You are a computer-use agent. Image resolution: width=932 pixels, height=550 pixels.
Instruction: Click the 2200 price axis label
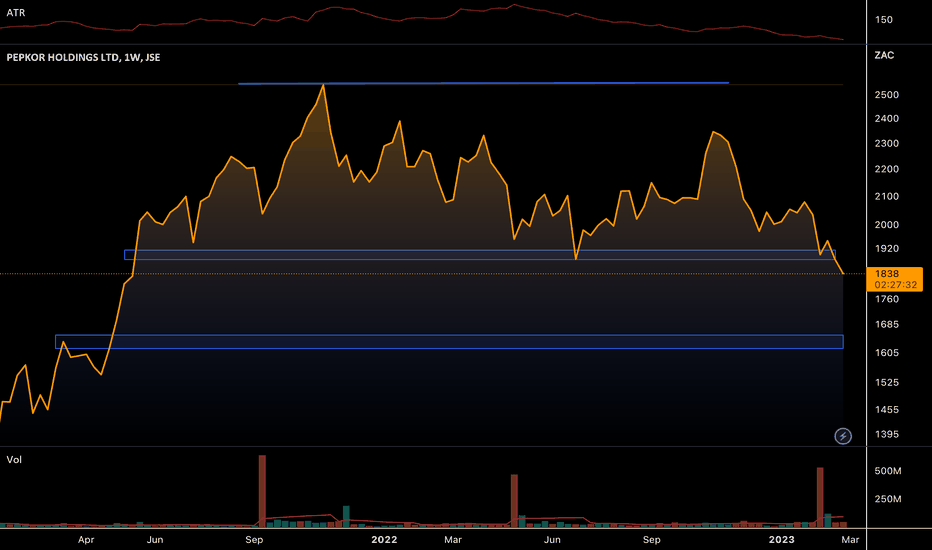click(887, 169)
